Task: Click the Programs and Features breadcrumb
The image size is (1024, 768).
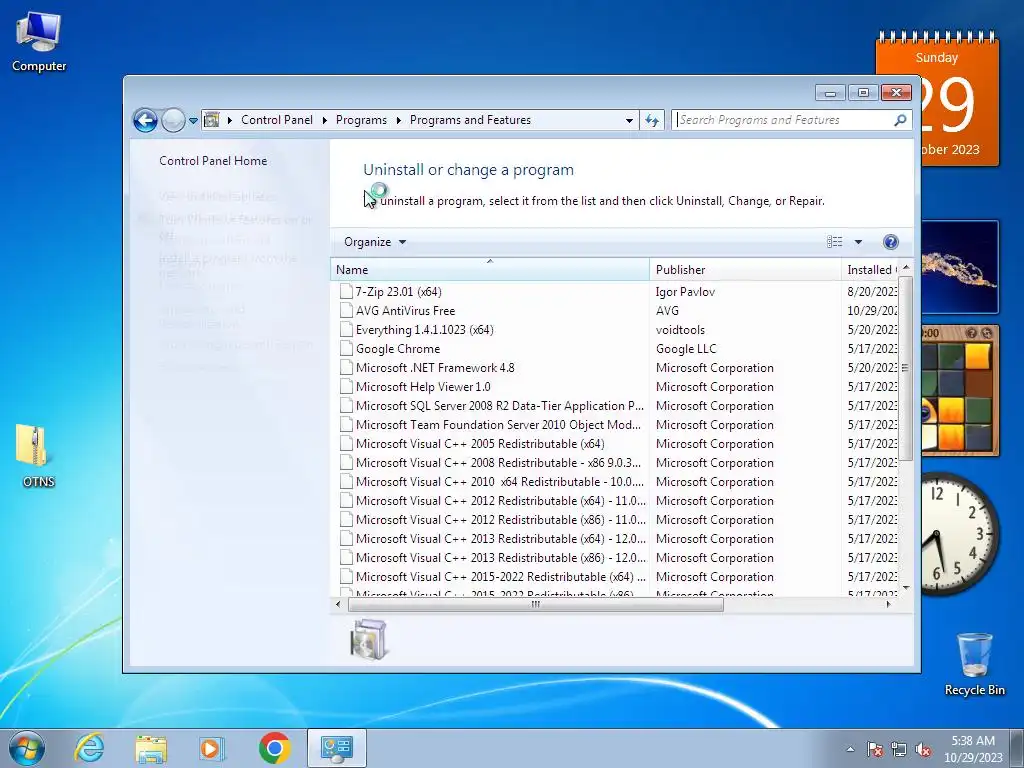Action: click(x=470, y=120)
